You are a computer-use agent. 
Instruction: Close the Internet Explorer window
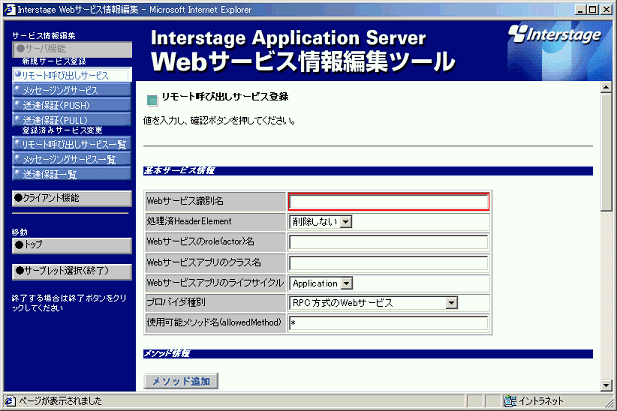pos(606,9)
